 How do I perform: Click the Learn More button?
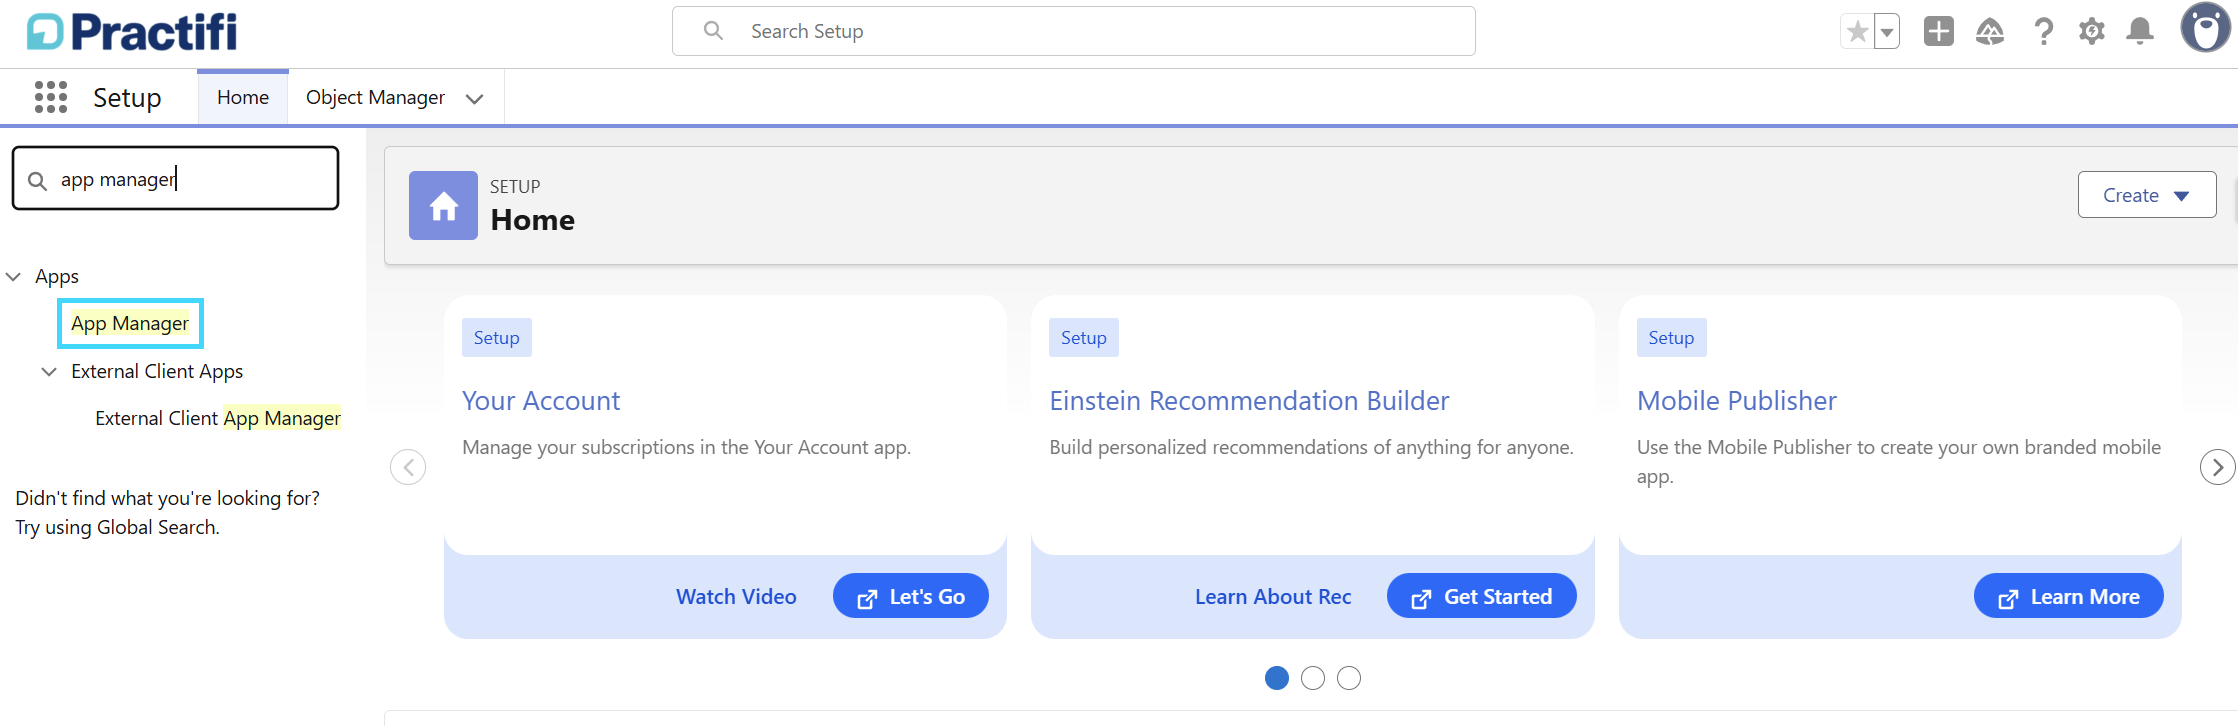[2069, 596]
